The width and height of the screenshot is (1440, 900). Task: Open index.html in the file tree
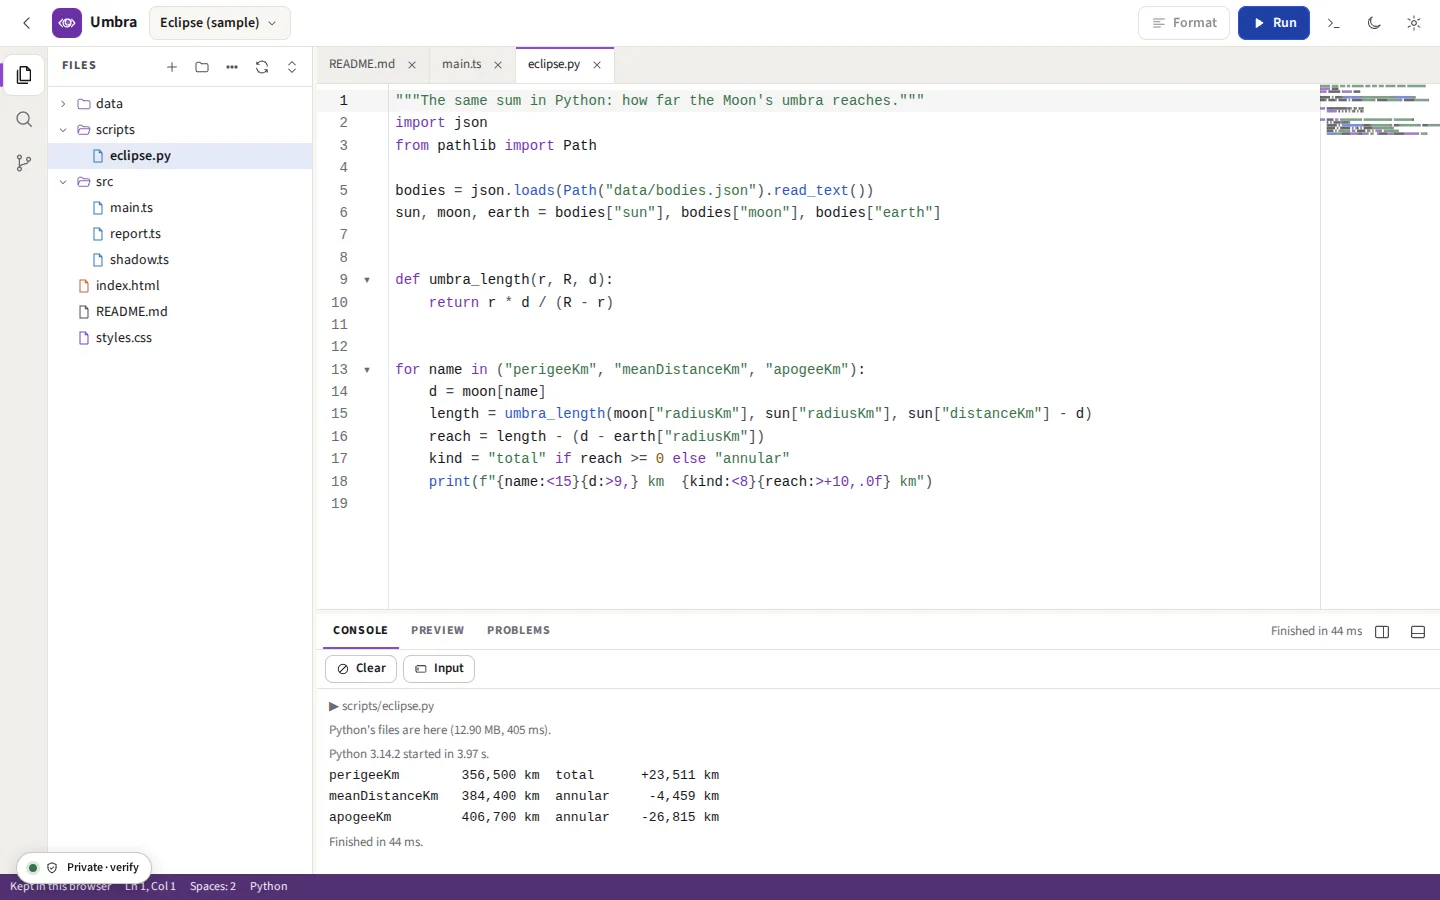click(x=180, y=286)
